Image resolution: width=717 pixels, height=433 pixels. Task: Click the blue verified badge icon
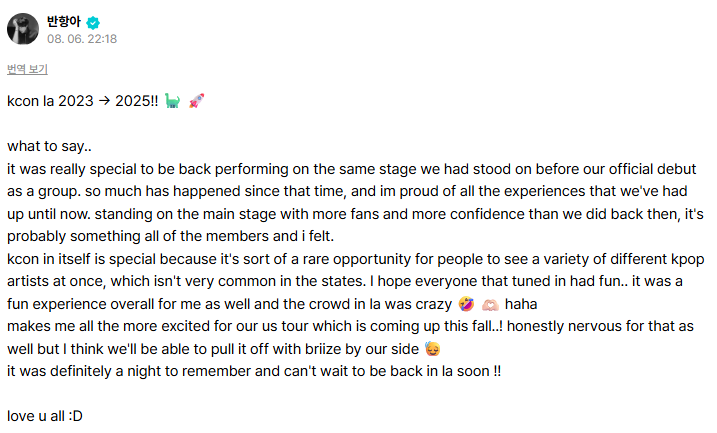point(93,22)
